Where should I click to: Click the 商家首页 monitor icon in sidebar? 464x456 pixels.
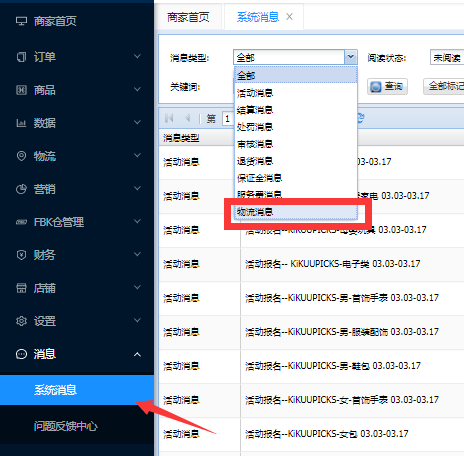point(21,21)
